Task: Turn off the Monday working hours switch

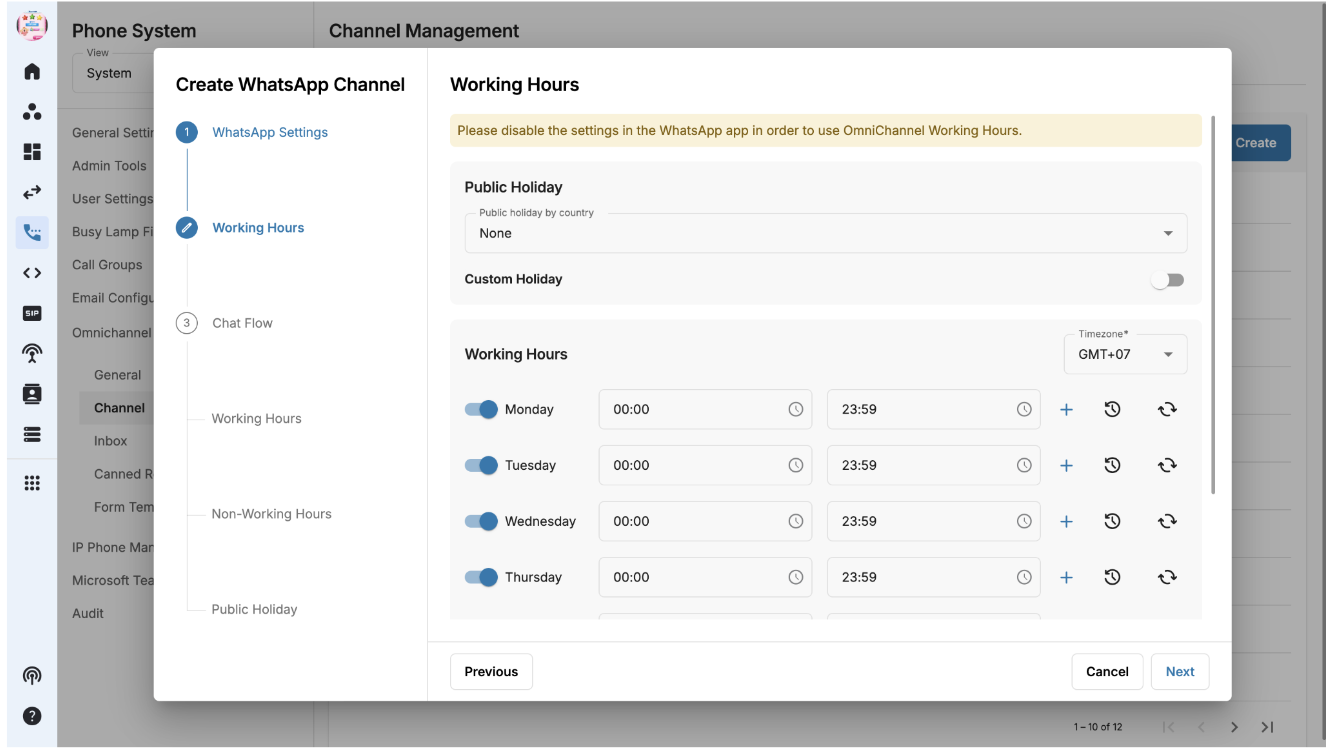Action: [x=481, y=409]
